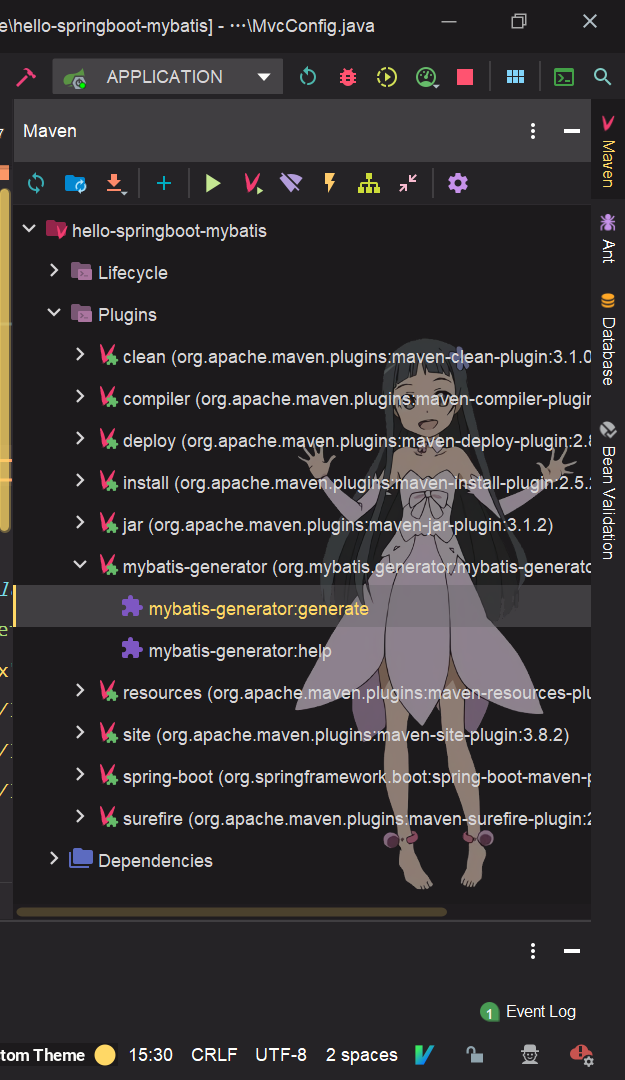Viewport: 625px width, 1080px height.
Task: Toggle Skip Tests mode lightning icon
Action: point(330,183)
